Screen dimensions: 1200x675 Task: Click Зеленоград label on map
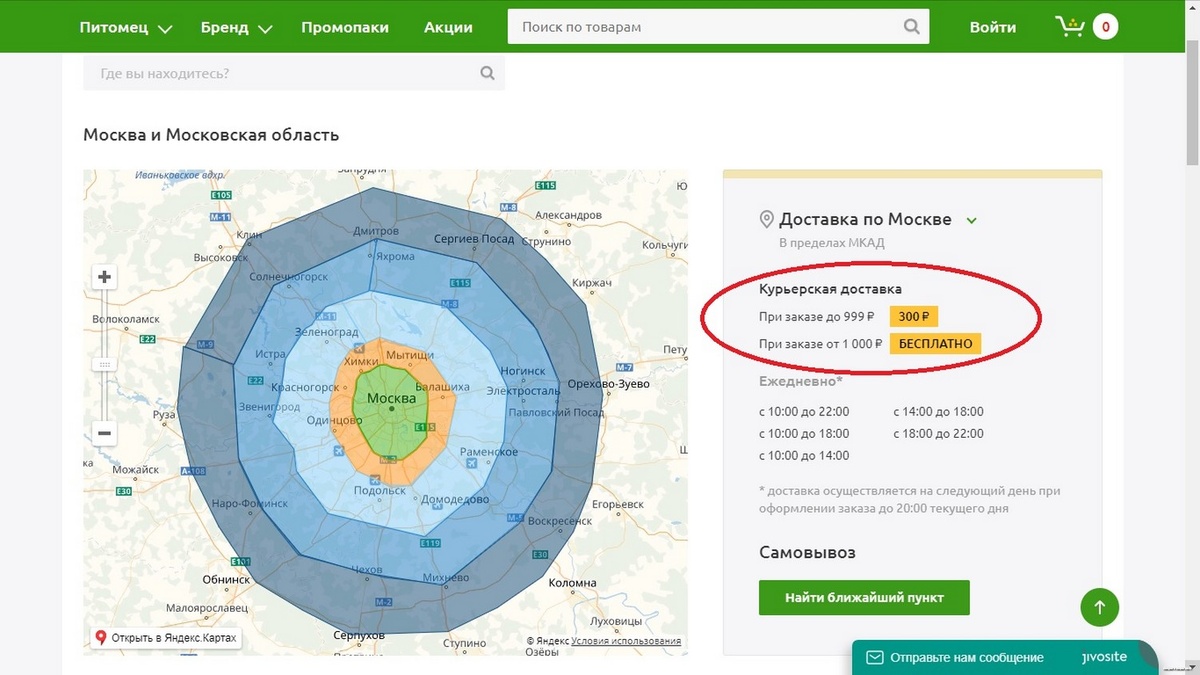coord(327,331)
